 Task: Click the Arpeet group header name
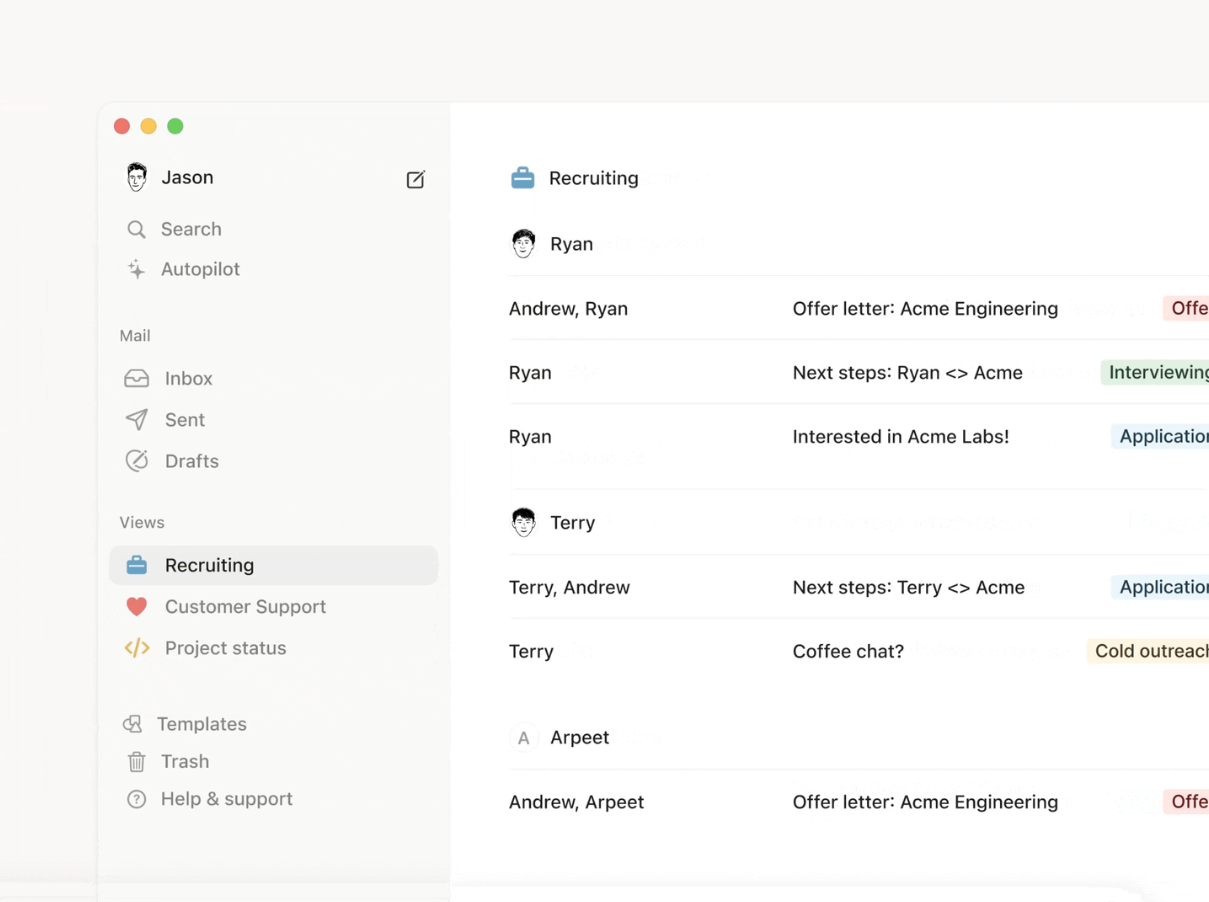(x=579, y=737)
